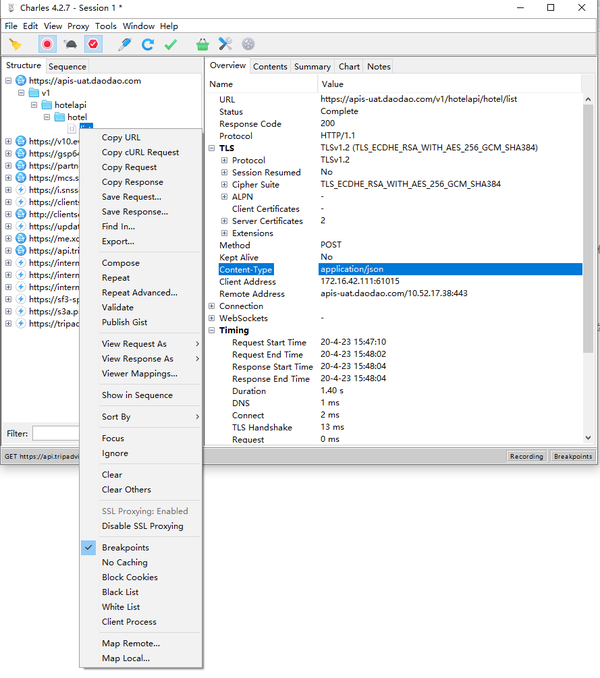The image size is (600, 678).
Task: Switch to the Summary tab
Action: click(x=312, y=67)
